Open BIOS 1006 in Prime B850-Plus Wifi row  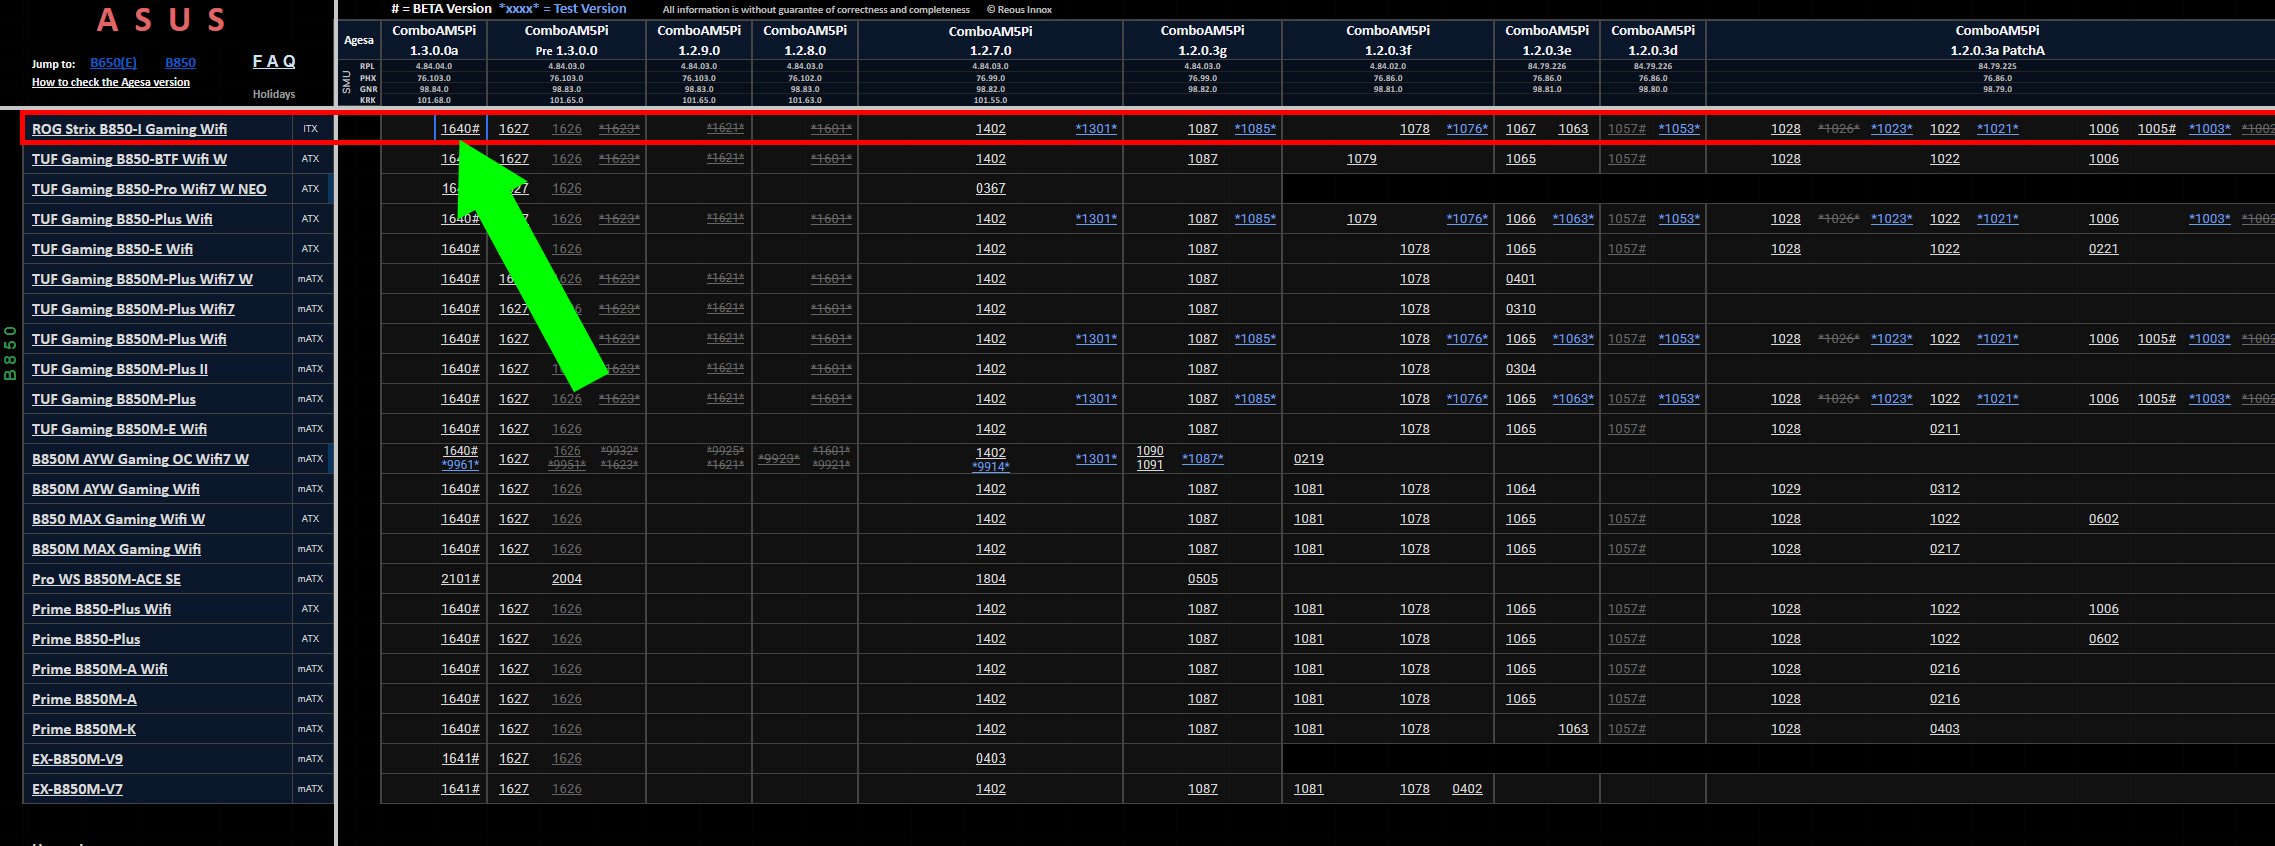click(2103, 609)
